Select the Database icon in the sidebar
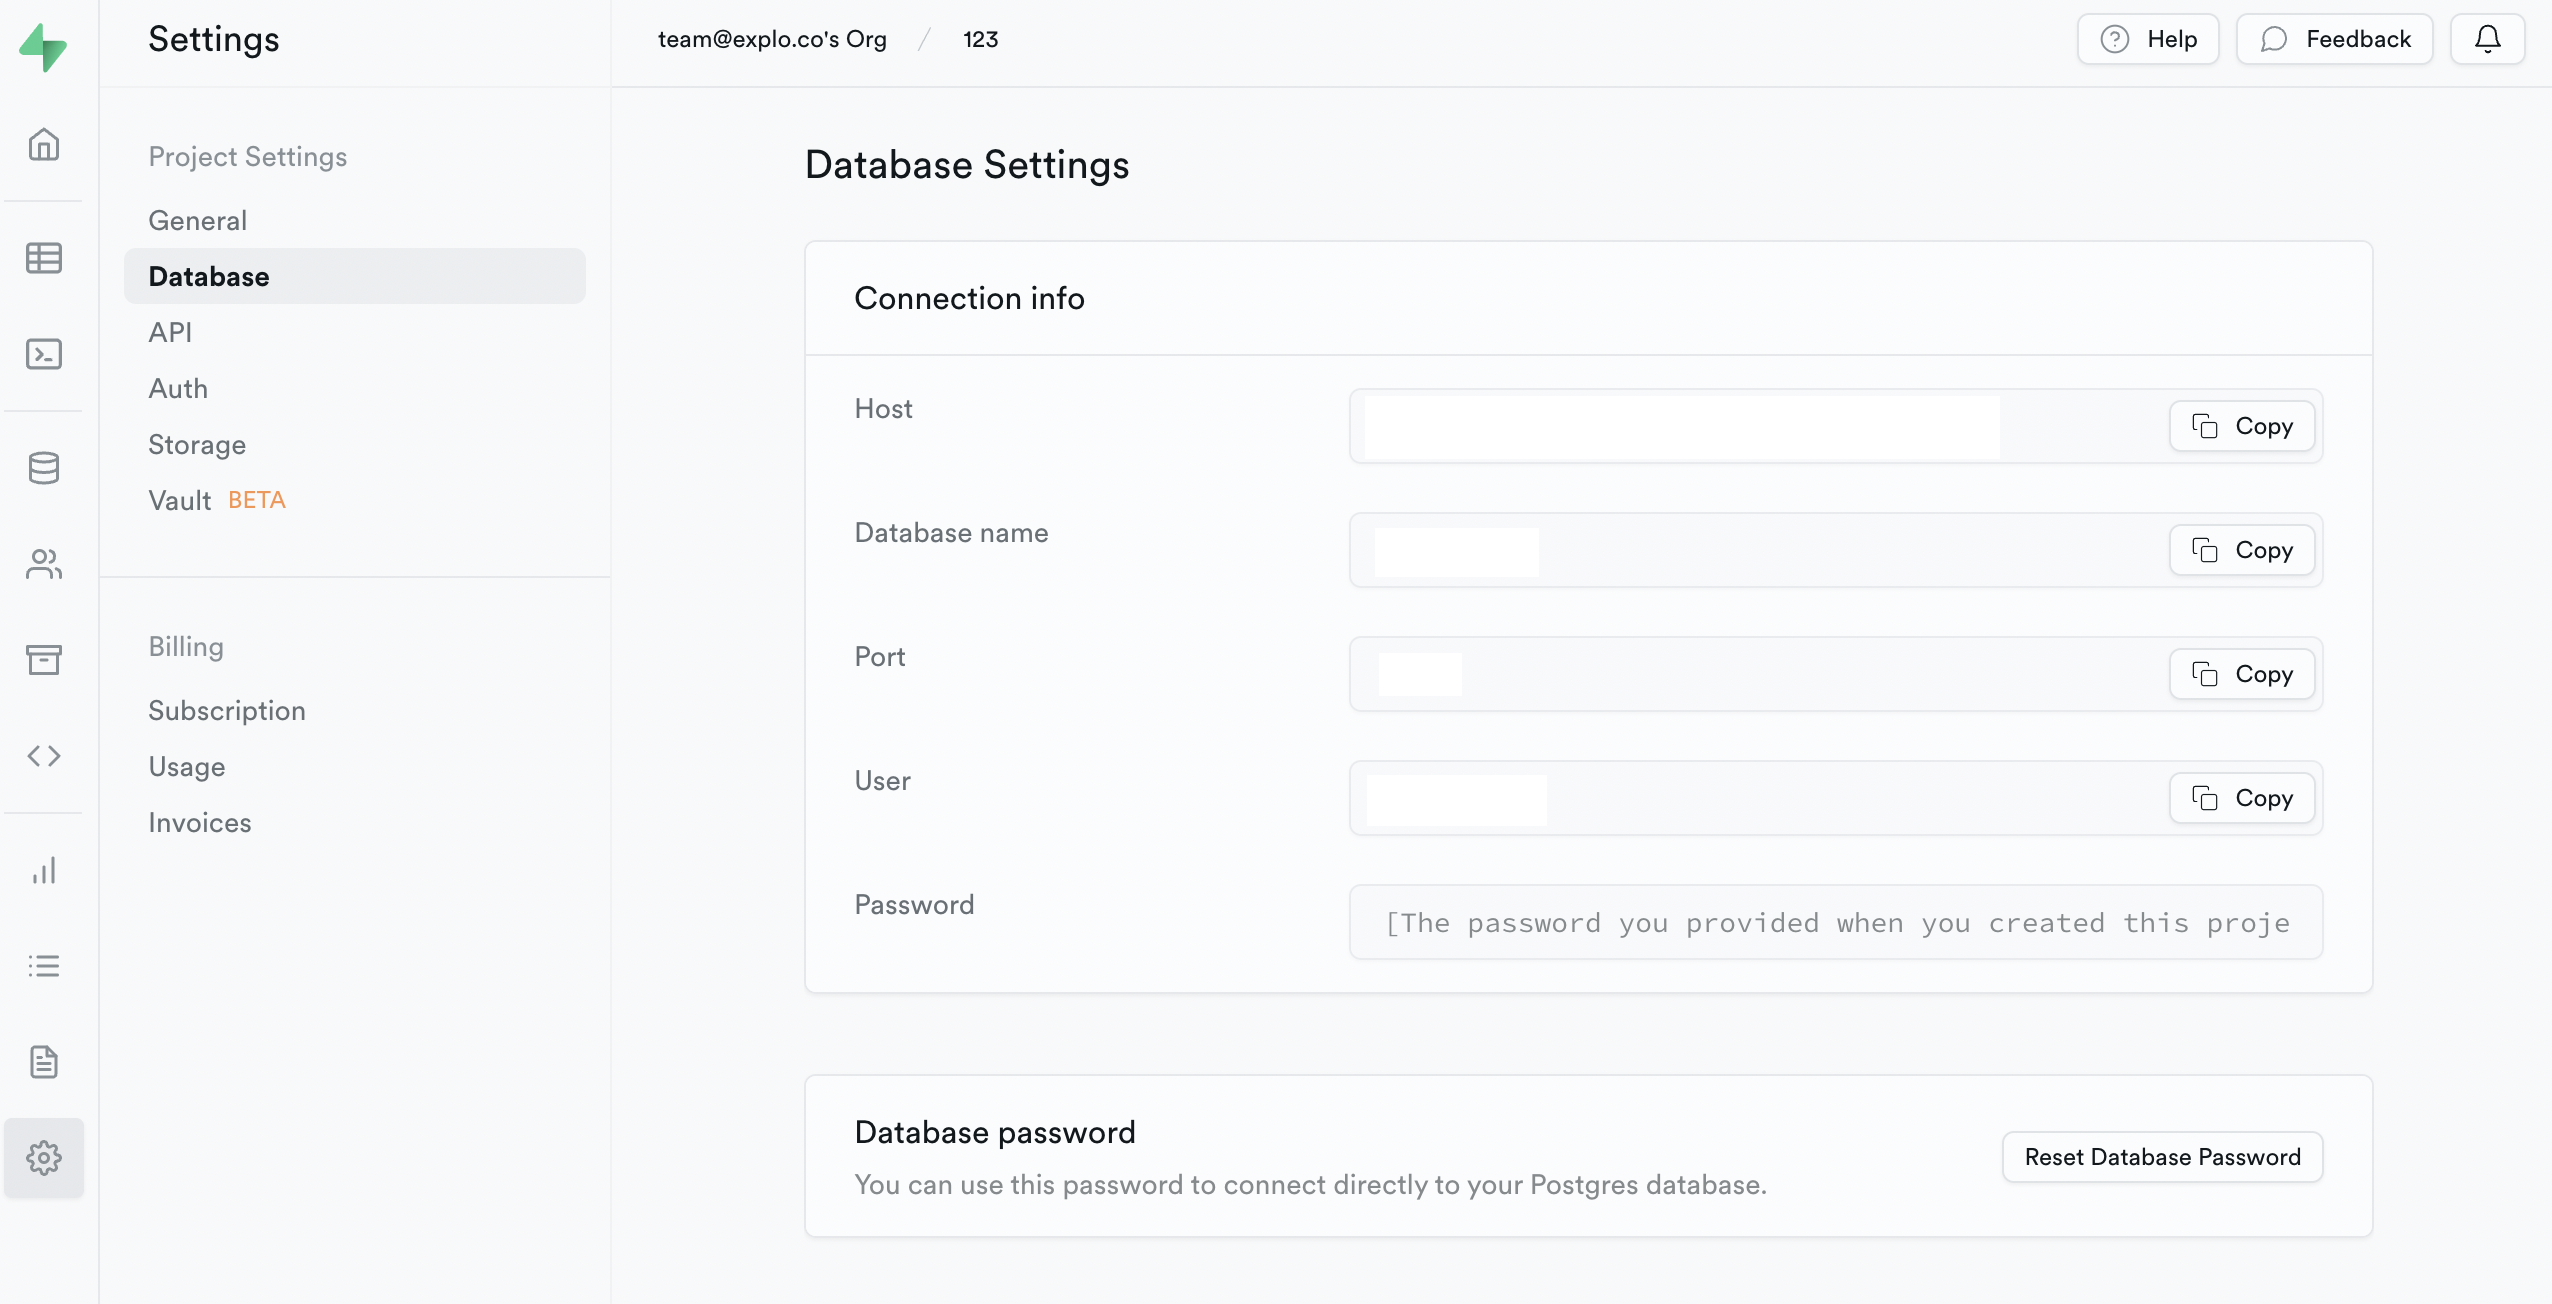 point(44,467)
